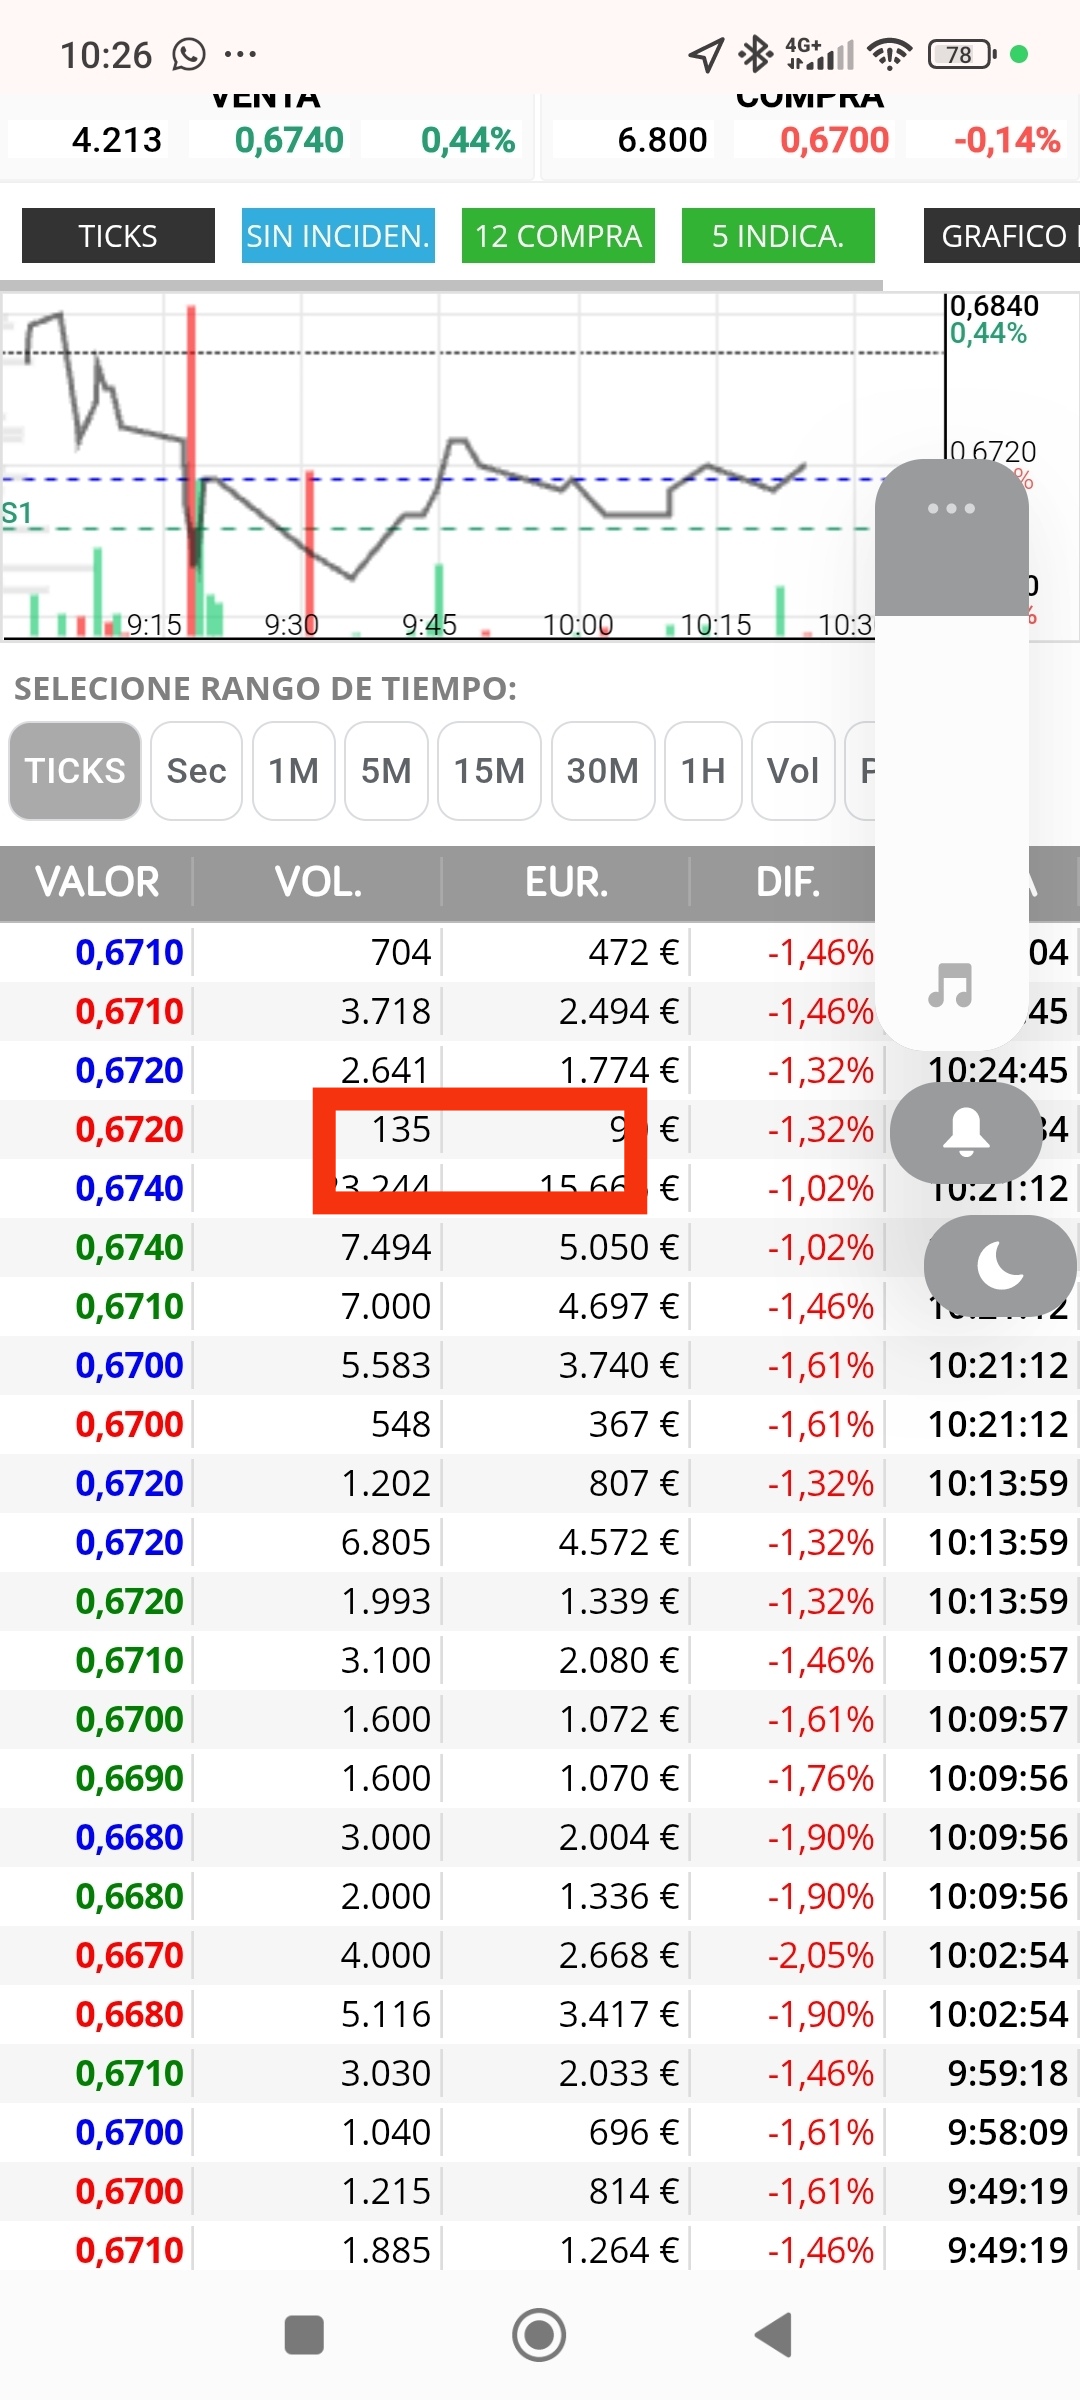Tap the music note icon
The height and width of the screenshot is (2400, 1080).
click(x=950, y=985)
